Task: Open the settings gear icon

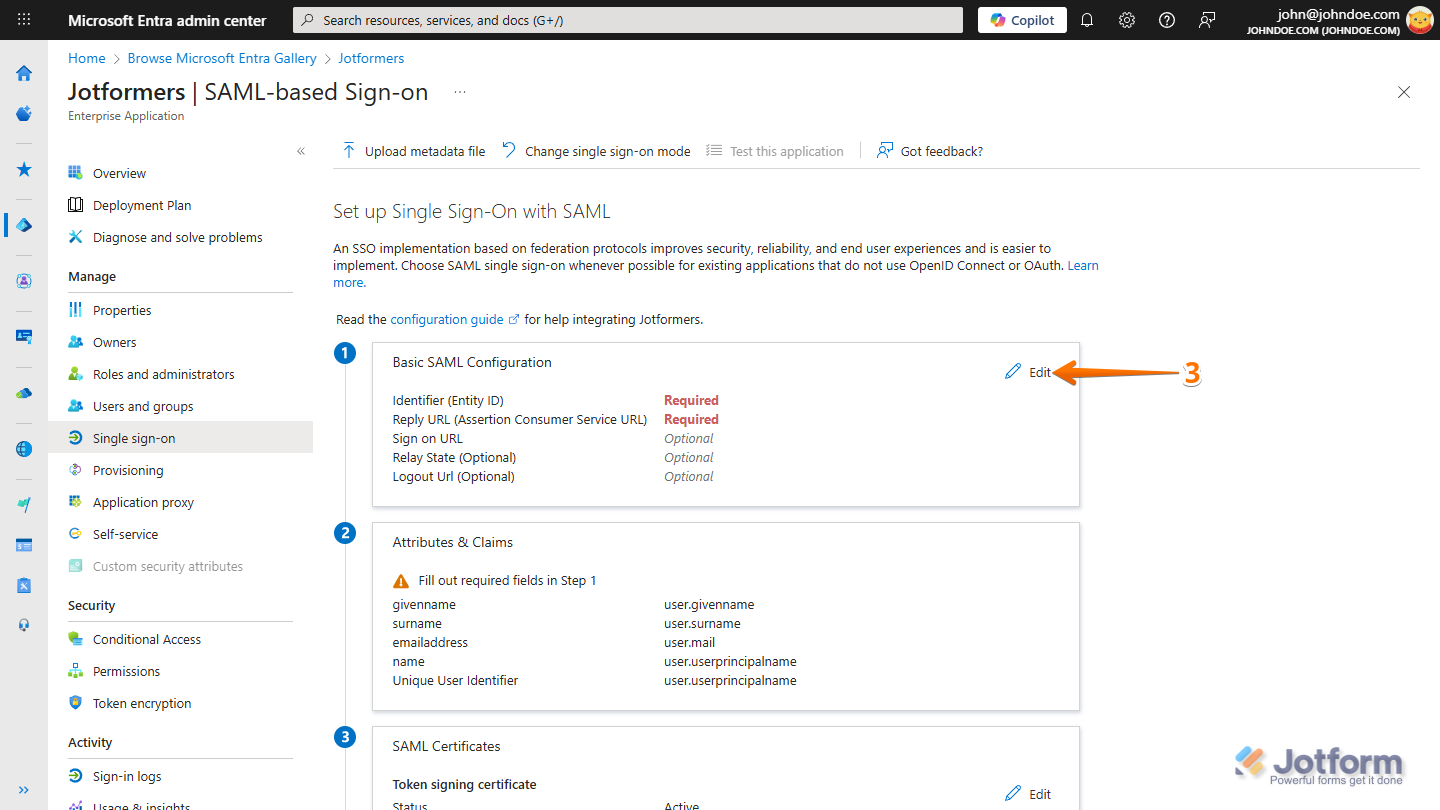Action: (1127, 20)
